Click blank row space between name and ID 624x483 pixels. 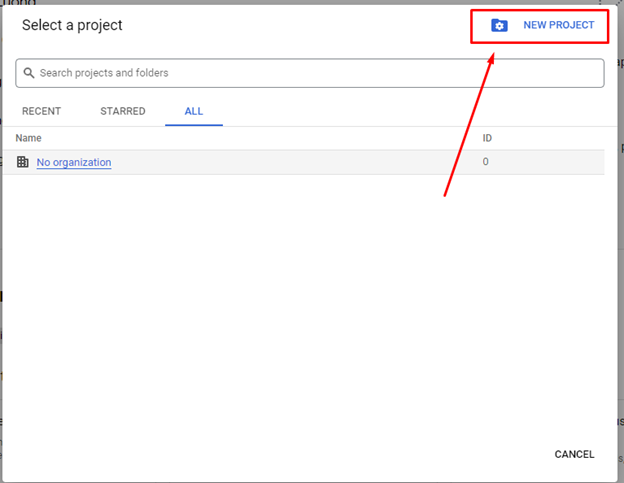click(x=300, y=162)
